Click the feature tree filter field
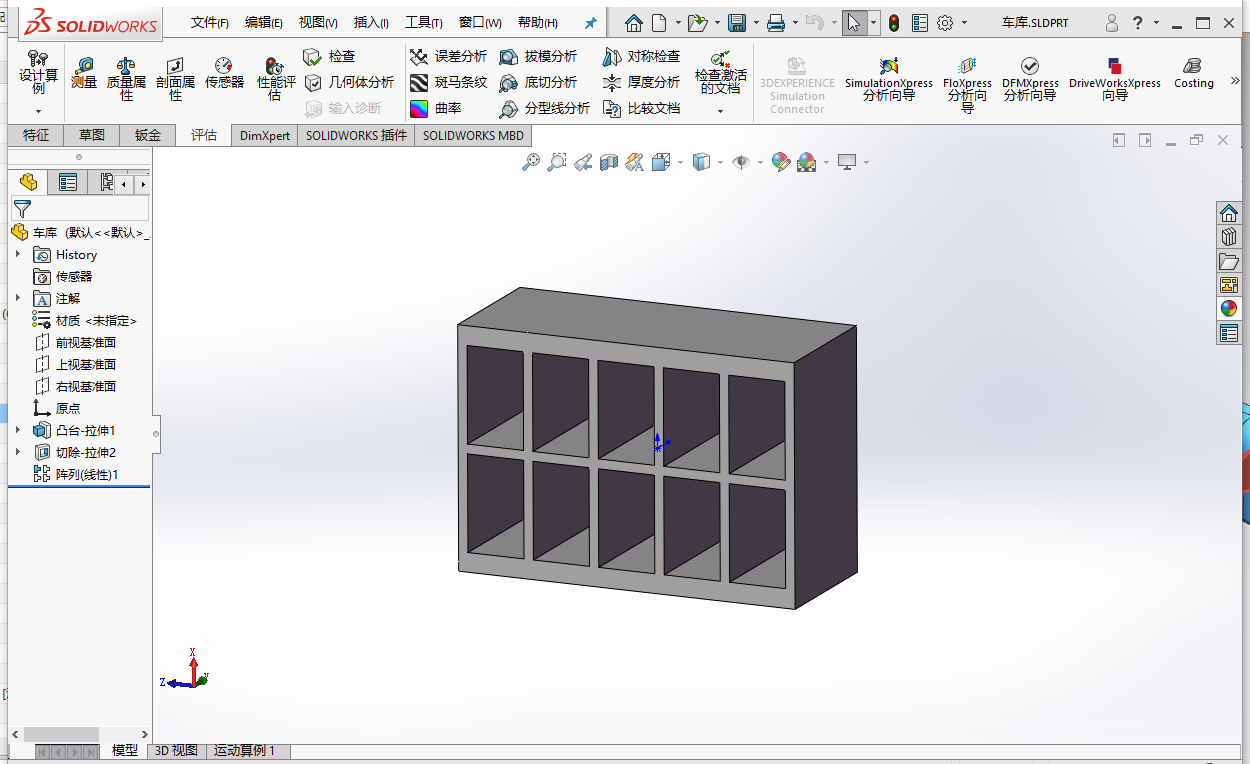Viewport: 1250px width, 764px height. [80, 208]
